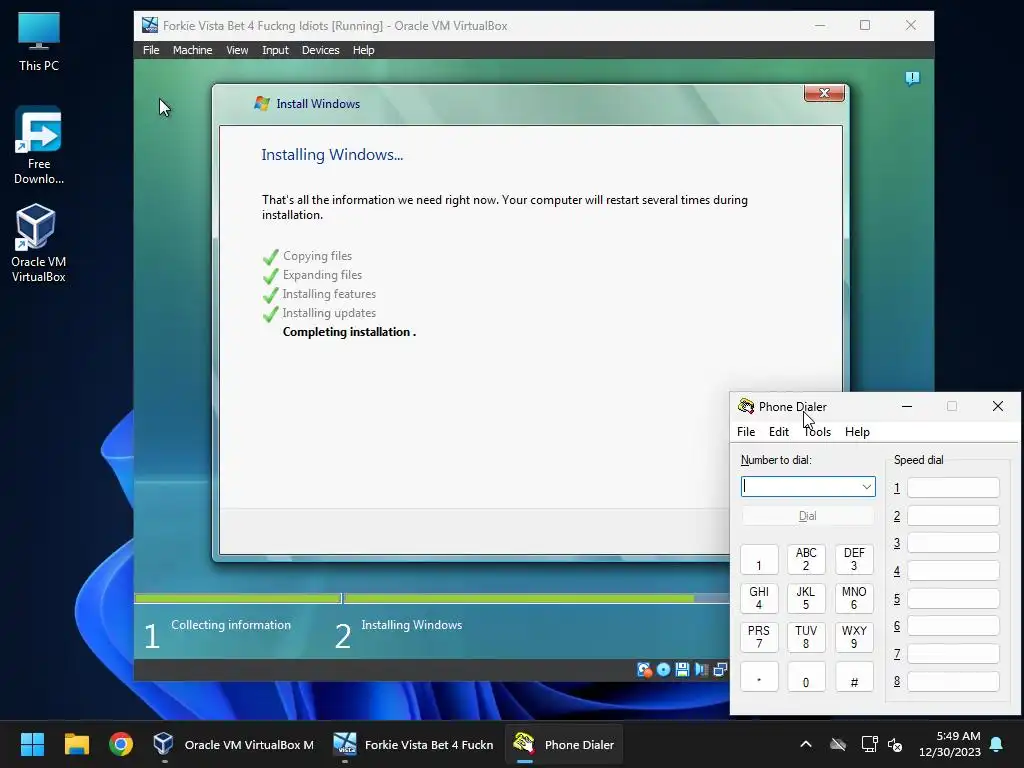The width and height of the screenshot is (1024, 768).
Task: Click the Collecting information progress bar
Action: [238, 598]
